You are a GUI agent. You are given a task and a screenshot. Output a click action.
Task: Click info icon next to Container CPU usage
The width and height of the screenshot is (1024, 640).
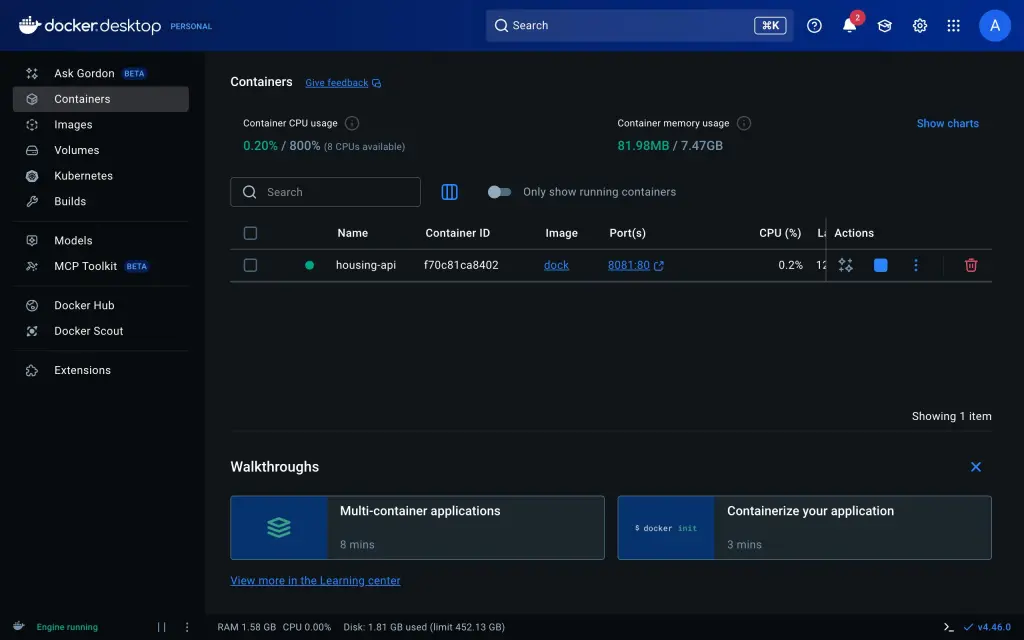[351, 123]
